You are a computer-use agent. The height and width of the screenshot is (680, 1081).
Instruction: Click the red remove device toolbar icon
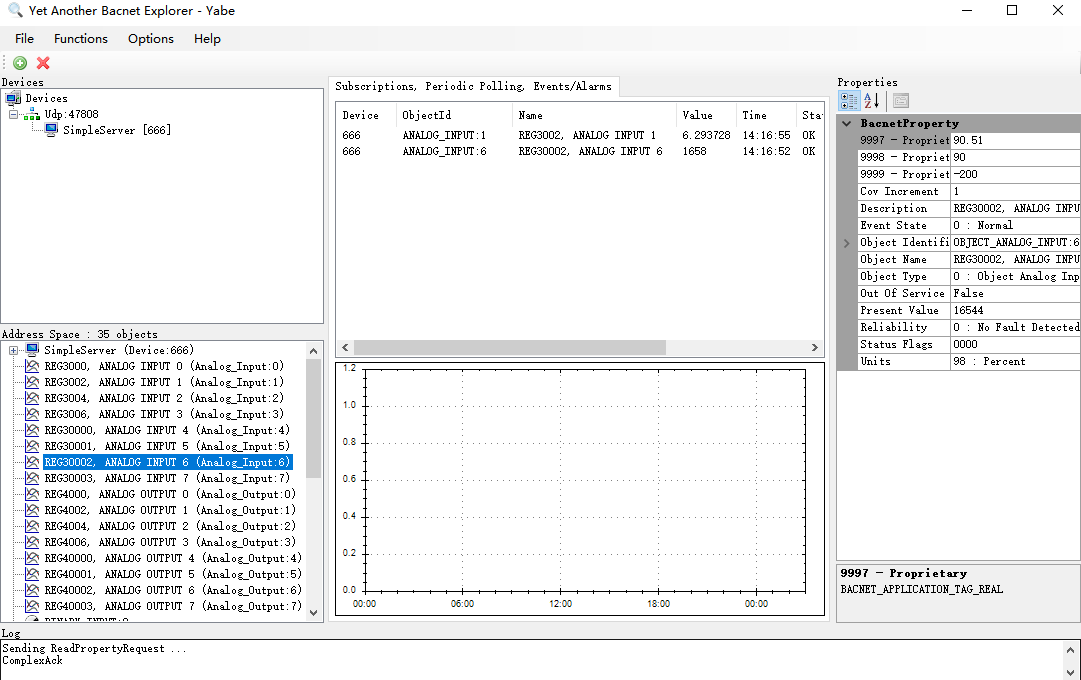pyautogui.click(x=43, y=63)
